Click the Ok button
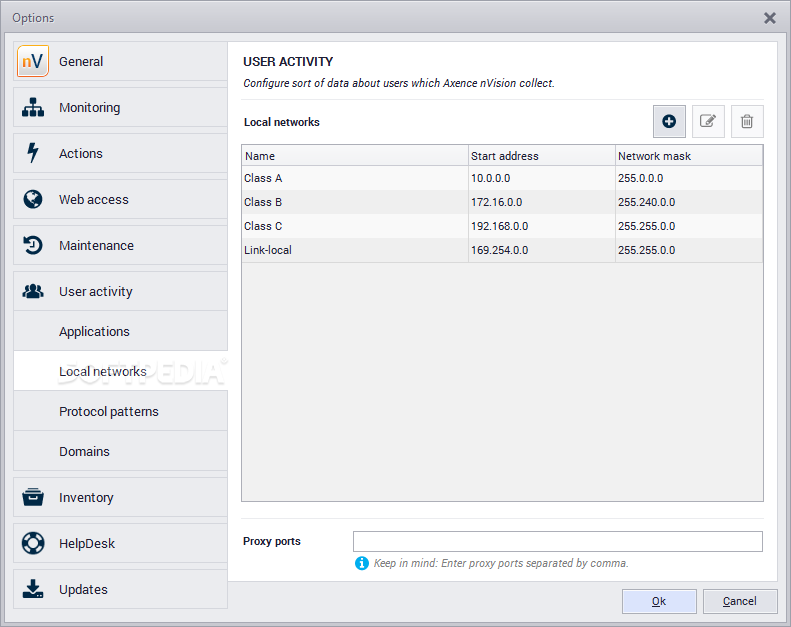Image resolution: width=791 pixels, height=627 pixels. [659, 601]
